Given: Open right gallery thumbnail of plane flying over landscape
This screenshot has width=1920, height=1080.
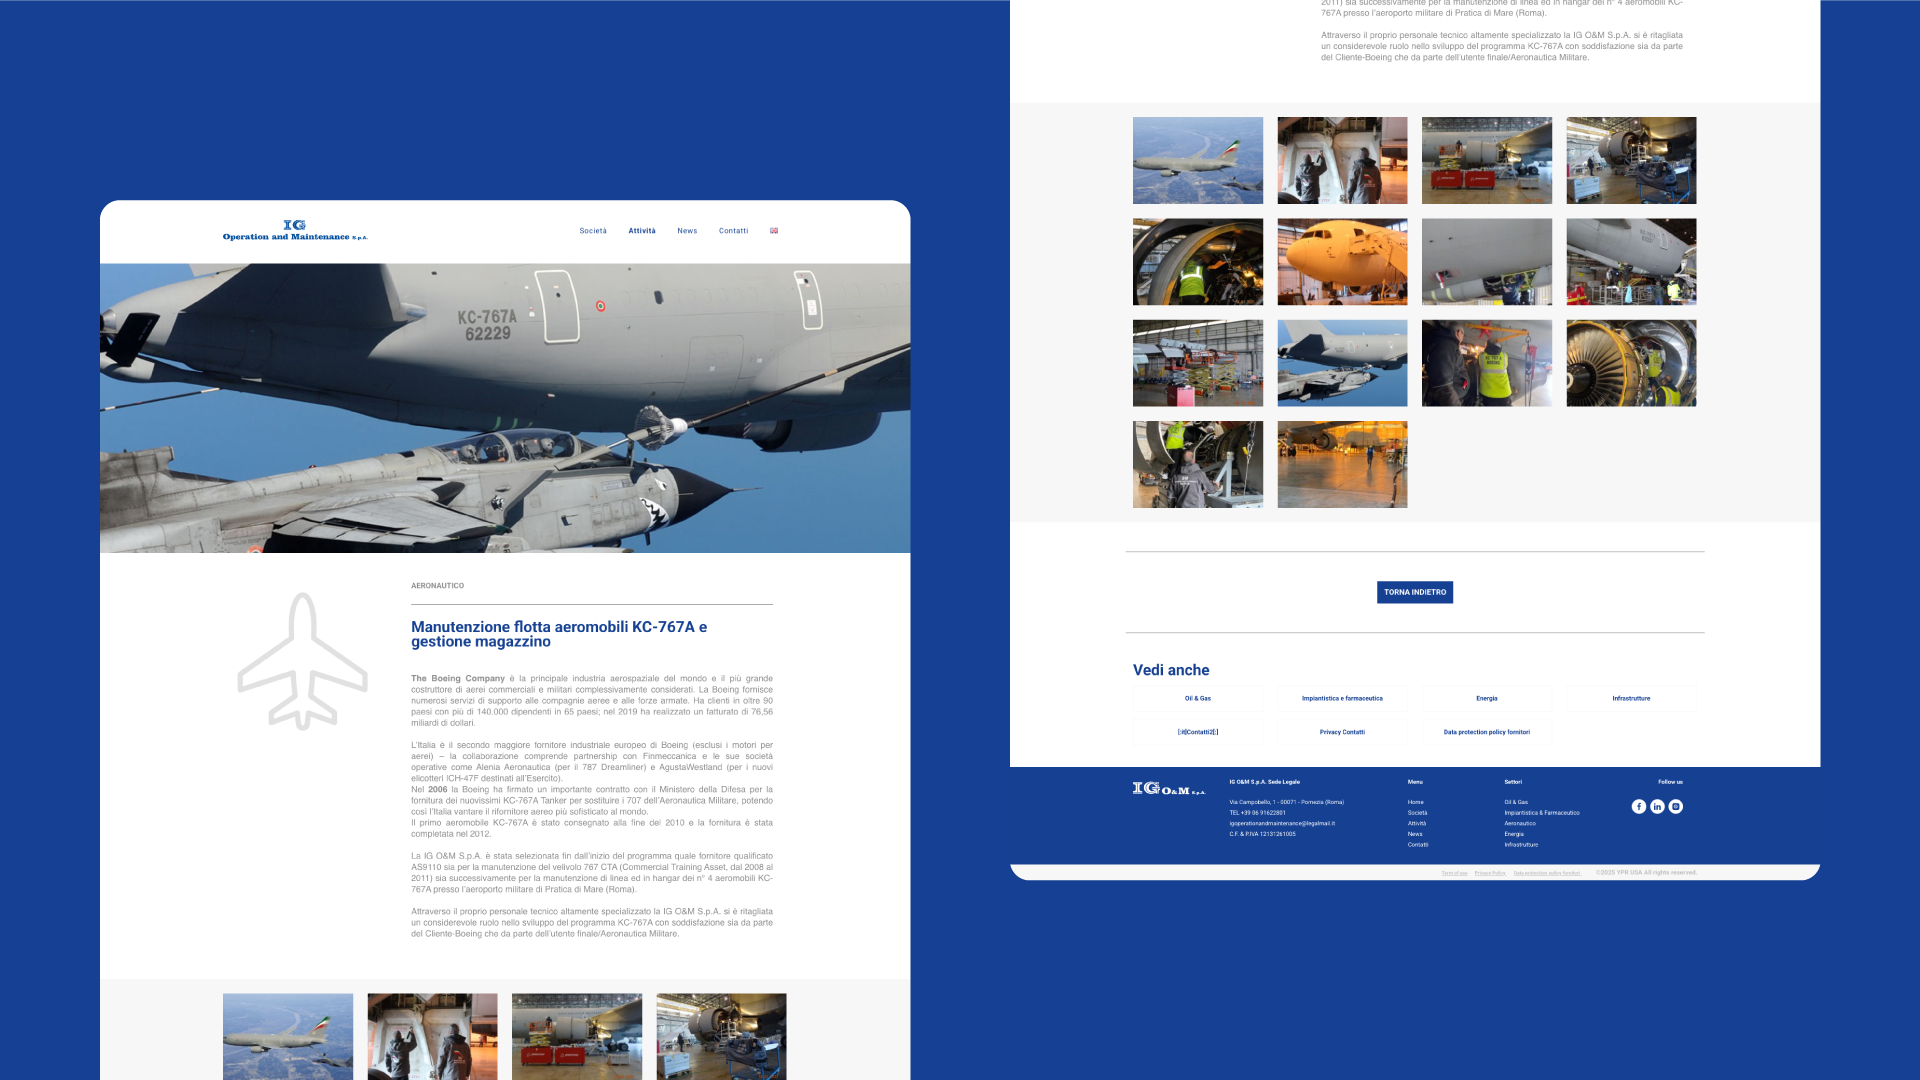Looking at the screenshot, I should tap(1198, 160).
